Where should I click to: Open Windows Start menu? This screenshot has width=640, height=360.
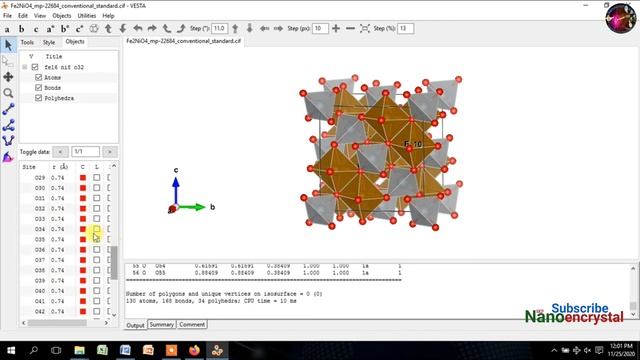(11, 350)
